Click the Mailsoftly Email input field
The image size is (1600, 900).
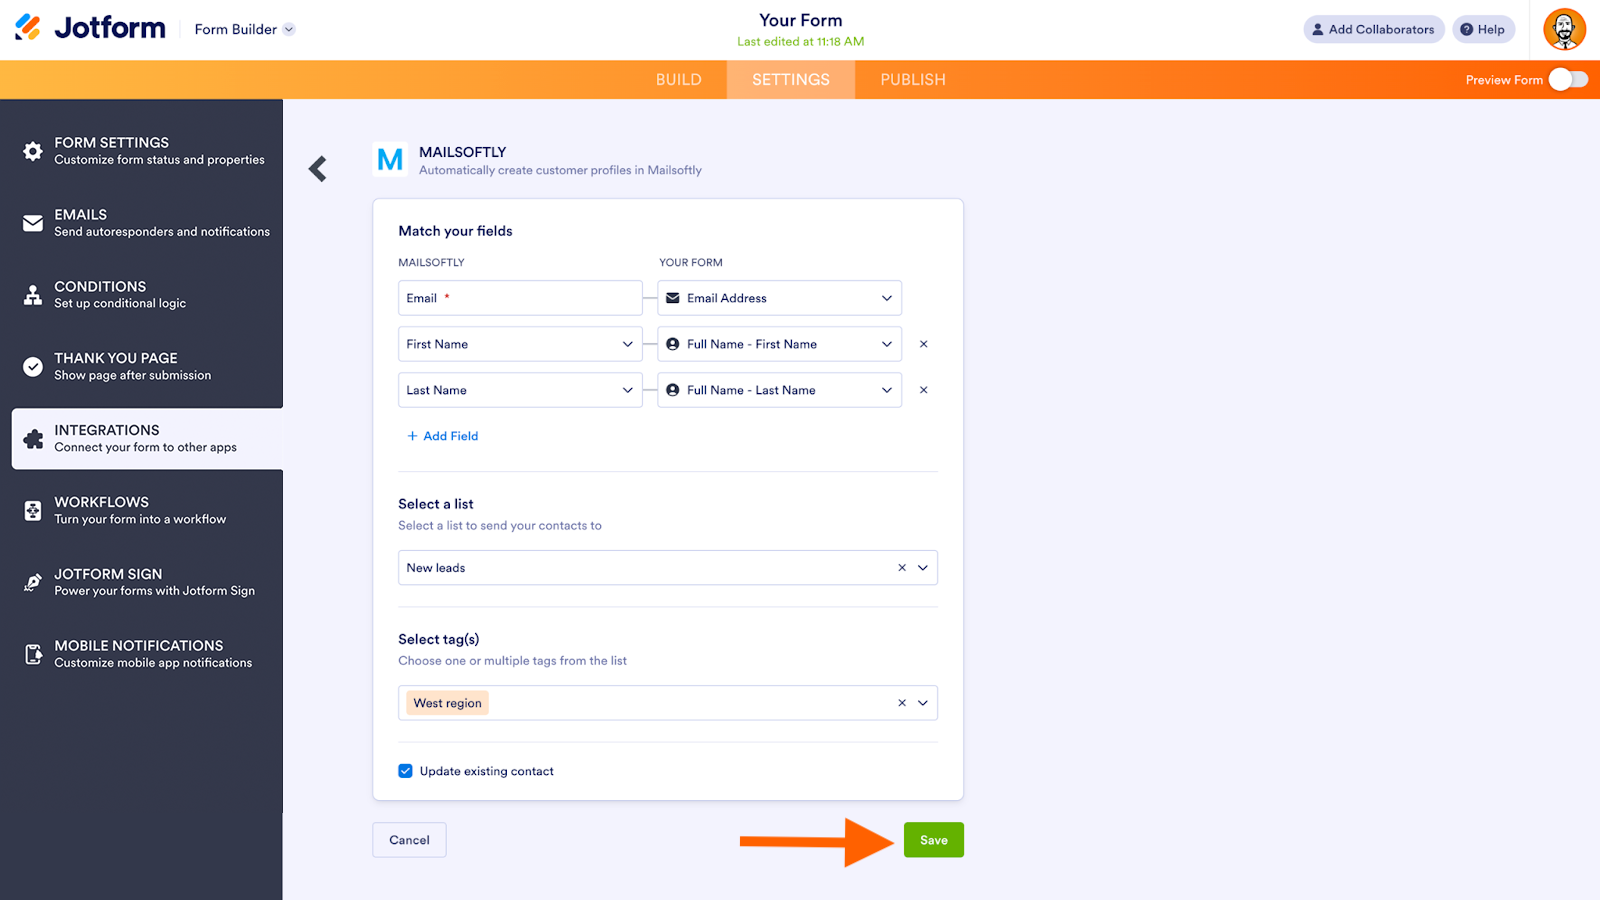(x=520, y=298)
